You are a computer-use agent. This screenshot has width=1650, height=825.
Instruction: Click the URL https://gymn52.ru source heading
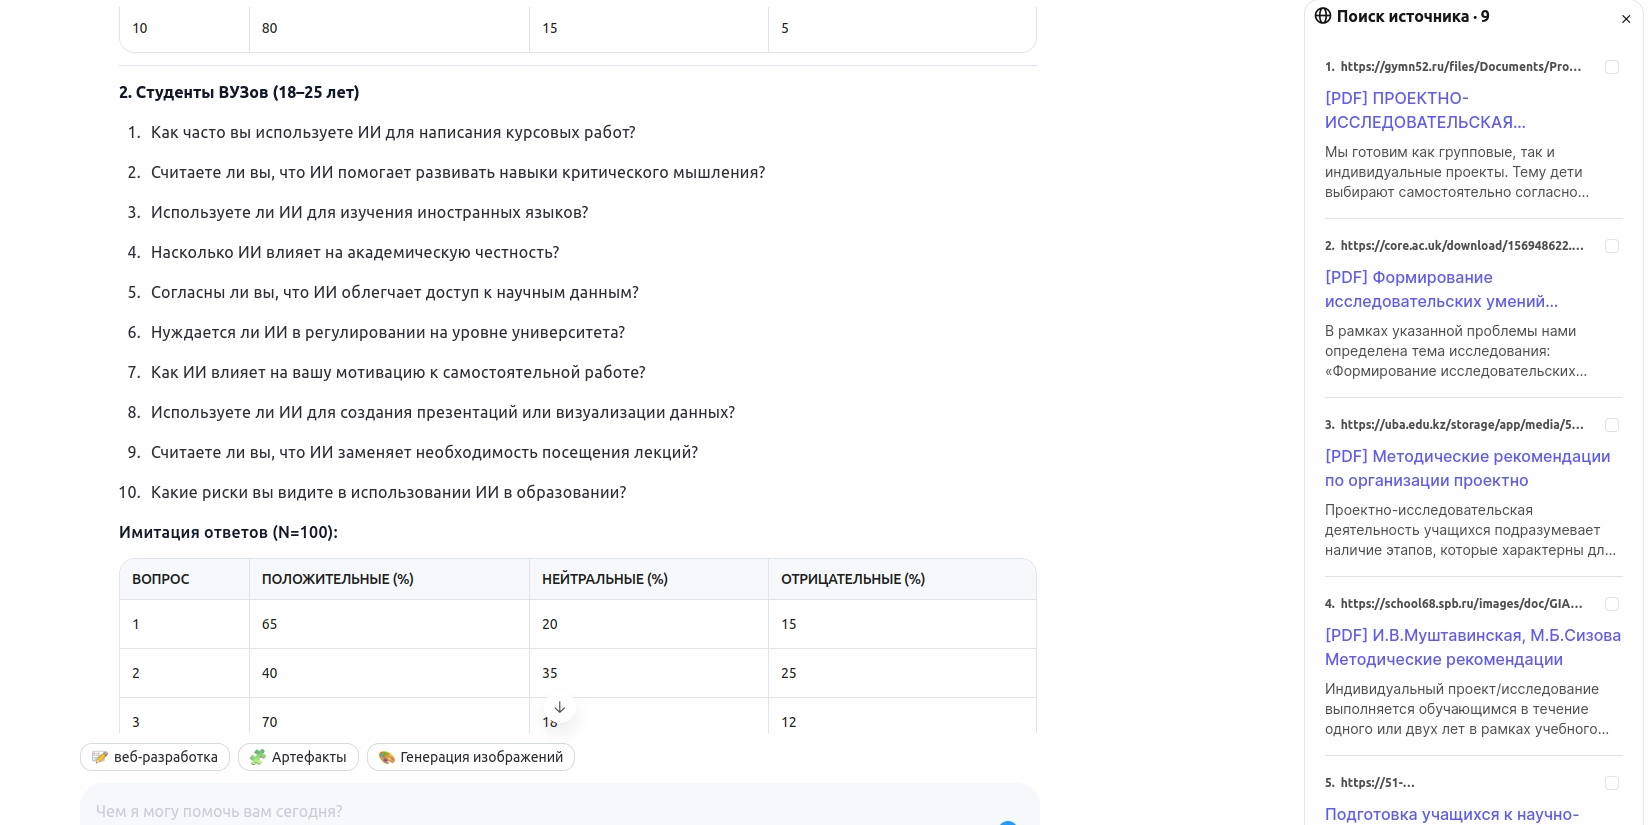1460,67
